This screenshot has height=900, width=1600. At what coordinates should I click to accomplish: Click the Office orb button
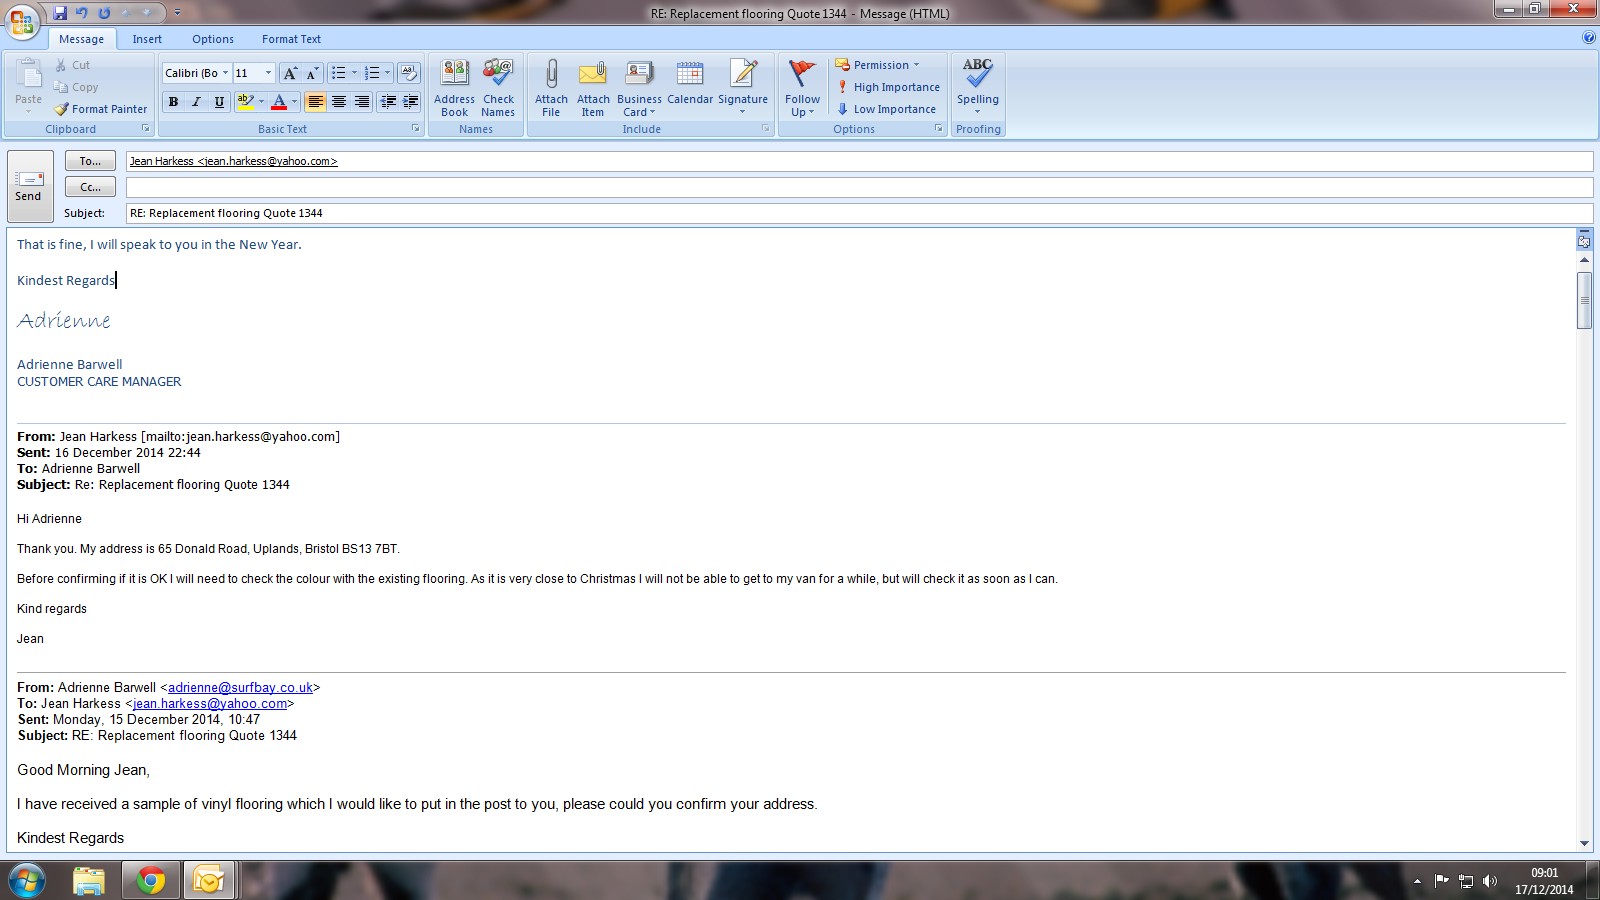coord(22,22)
